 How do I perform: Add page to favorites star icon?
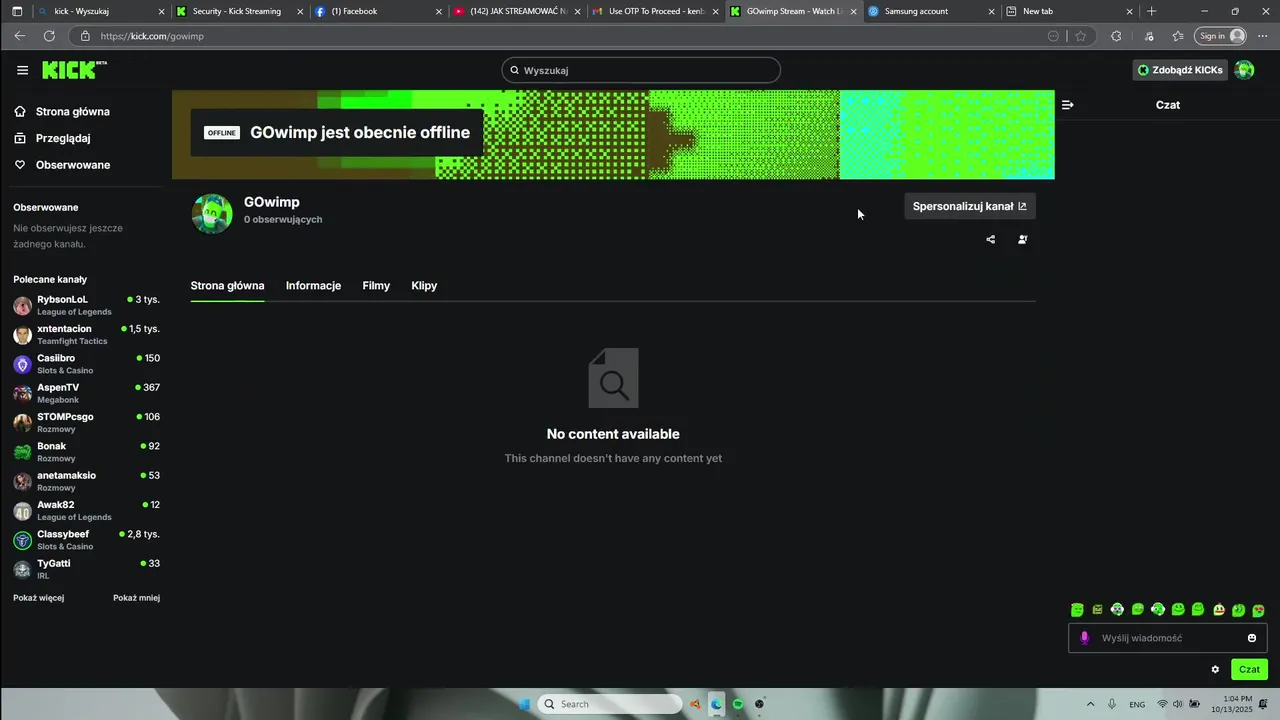pyautogui.click(x=1081, y=36)
